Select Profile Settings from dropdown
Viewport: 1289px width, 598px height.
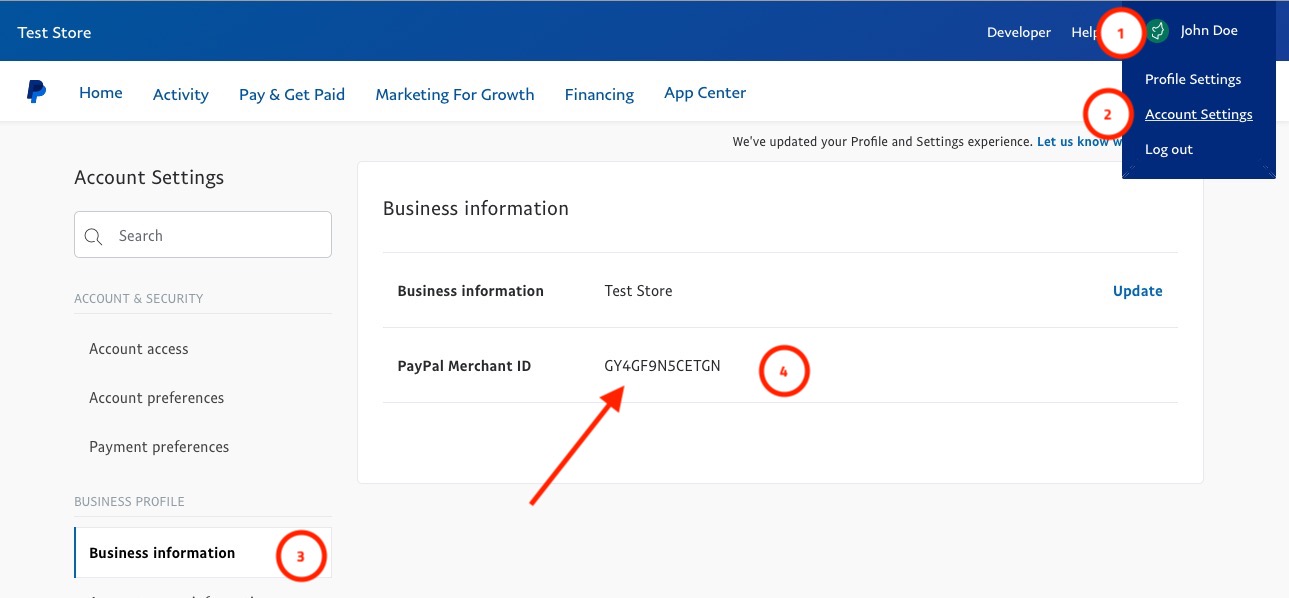point(1193,79)
